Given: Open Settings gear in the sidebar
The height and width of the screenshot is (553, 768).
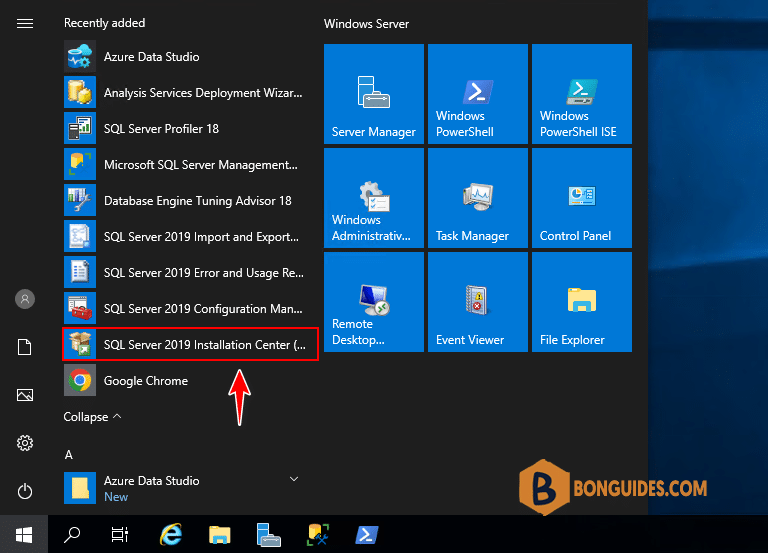Looking at the screenshot, I should pos(25,443).
